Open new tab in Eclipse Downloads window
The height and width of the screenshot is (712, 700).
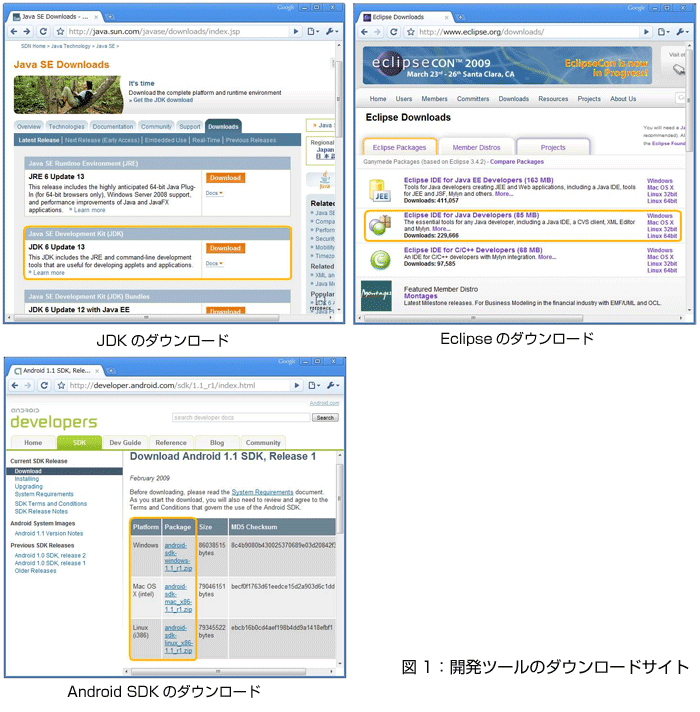460,17
